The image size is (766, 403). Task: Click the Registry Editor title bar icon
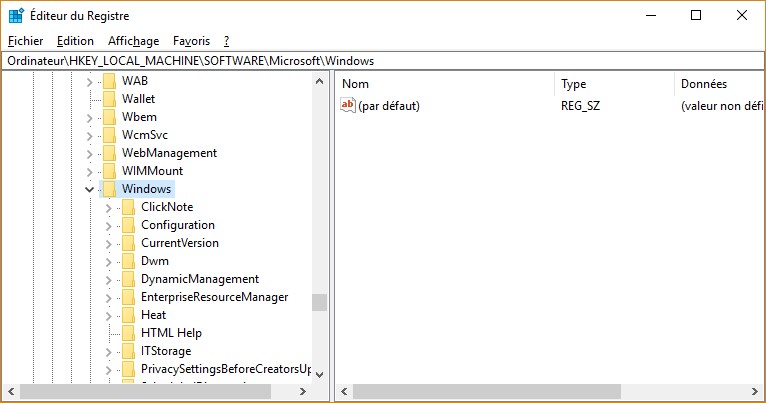pos(16,16)
